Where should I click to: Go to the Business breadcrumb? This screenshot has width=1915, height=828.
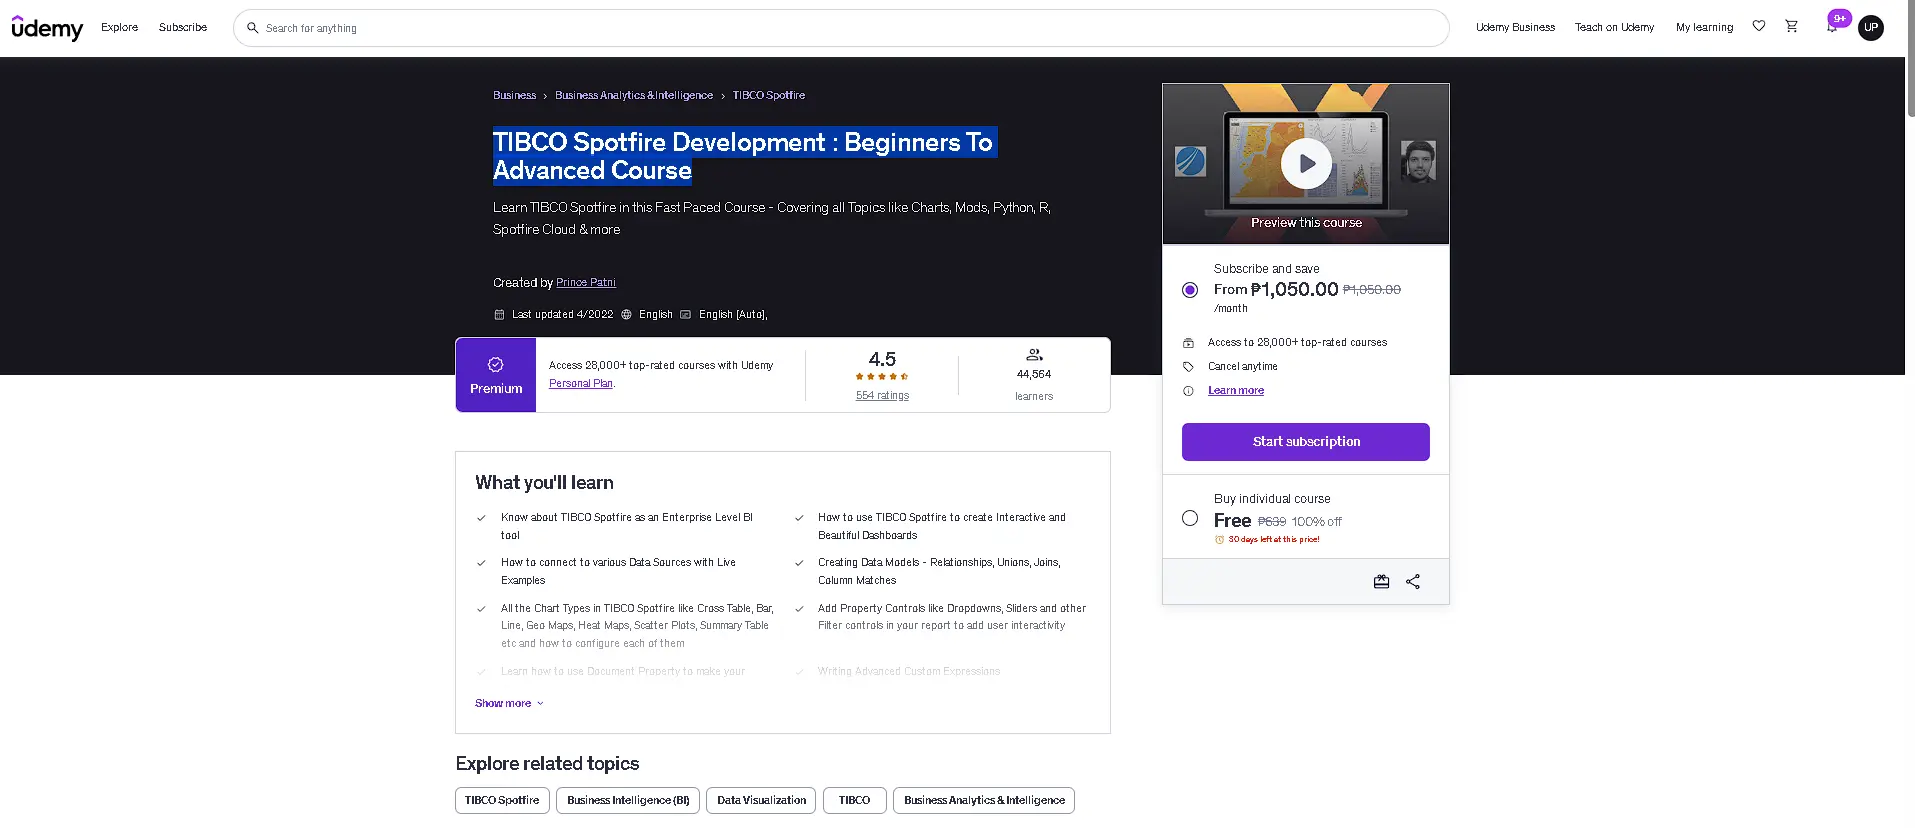click(514, 96)
